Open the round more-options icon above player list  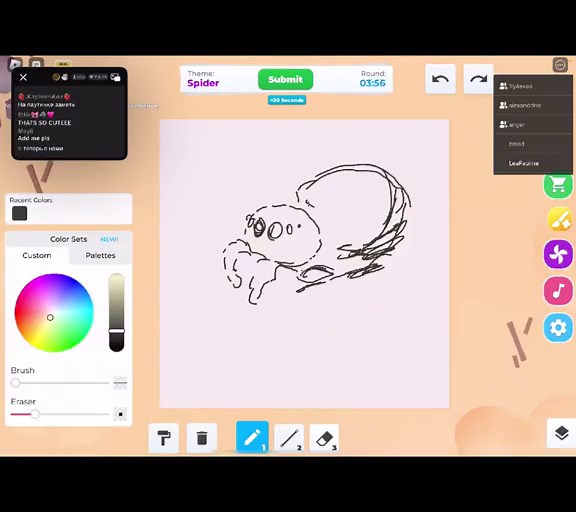pos(560,65)
